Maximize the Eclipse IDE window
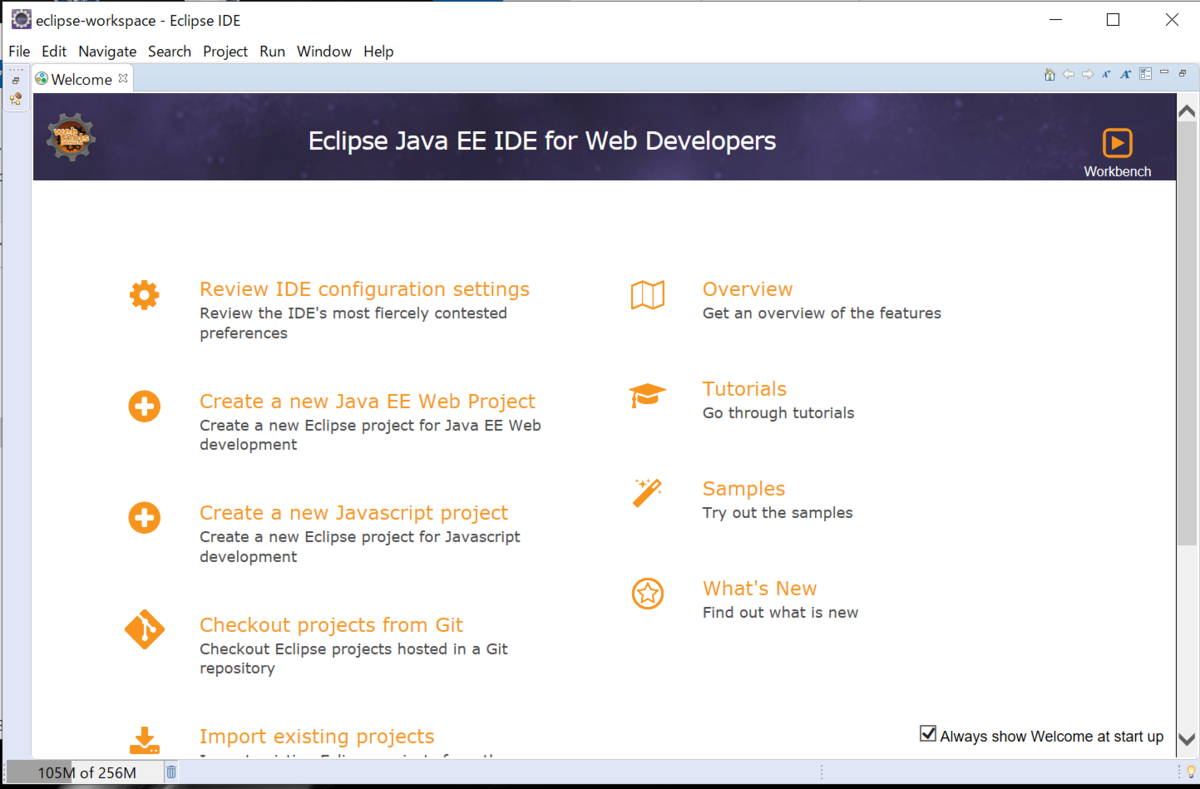 click(1113, 20)
